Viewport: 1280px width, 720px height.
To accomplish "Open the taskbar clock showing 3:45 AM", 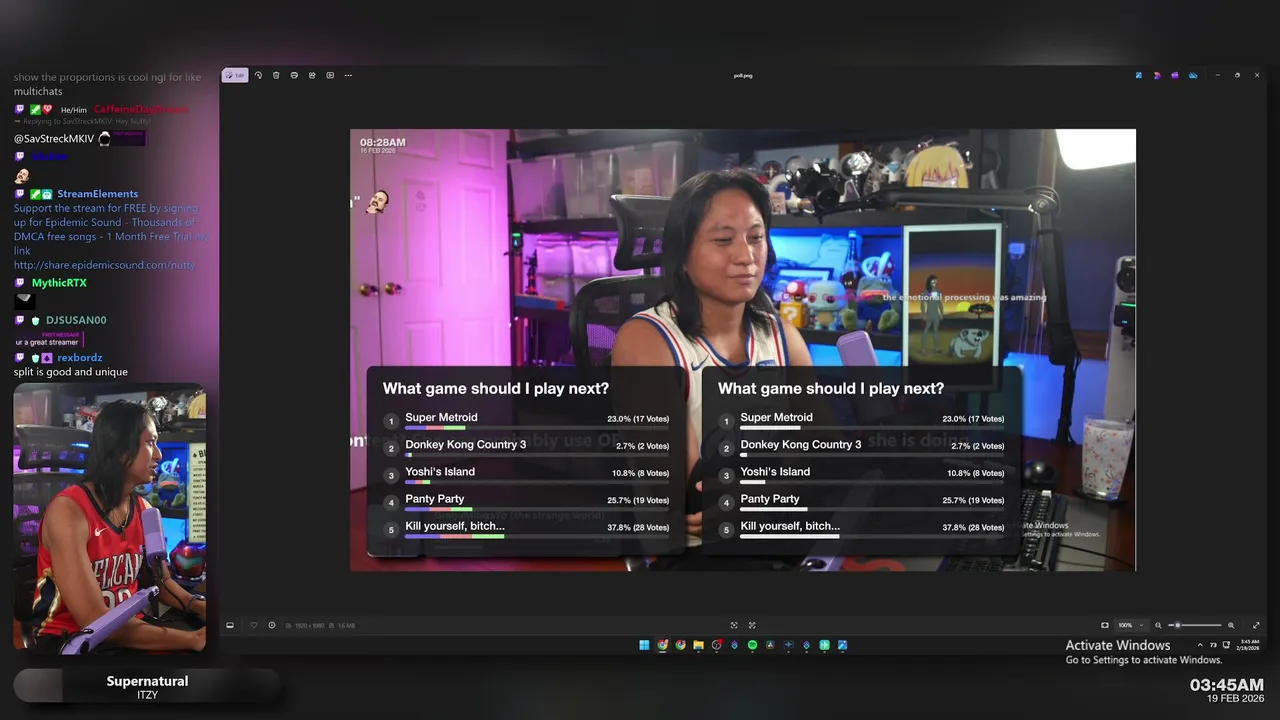I will point(1250,645).
